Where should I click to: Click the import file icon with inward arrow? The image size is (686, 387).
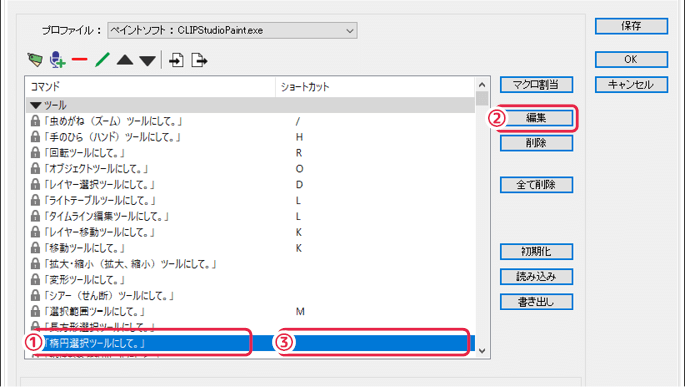click(176, 60)
